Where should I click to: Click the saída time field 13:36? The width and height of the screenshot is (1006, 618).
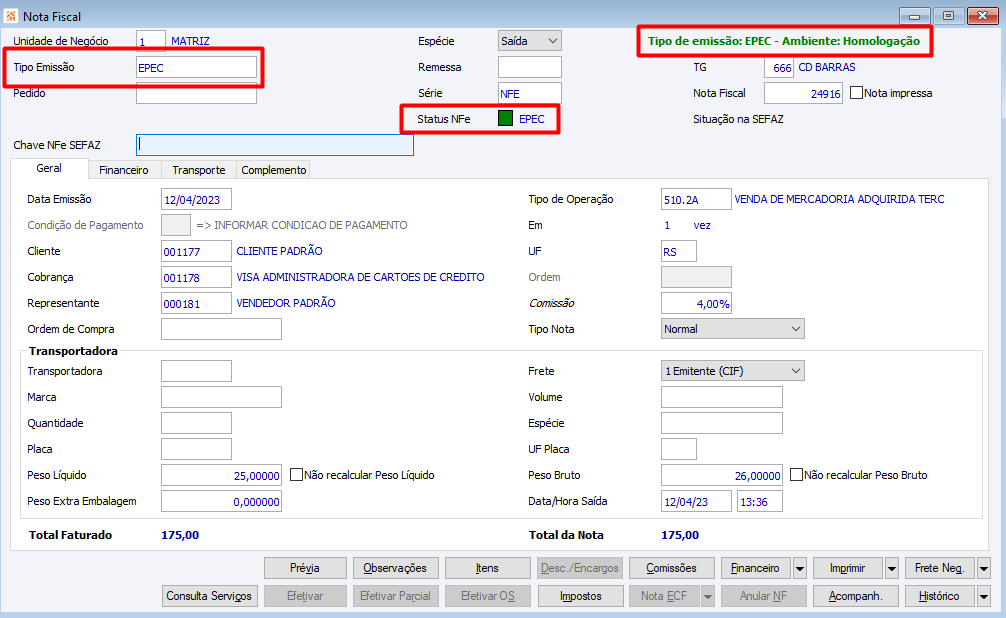(x=760, y=501)
